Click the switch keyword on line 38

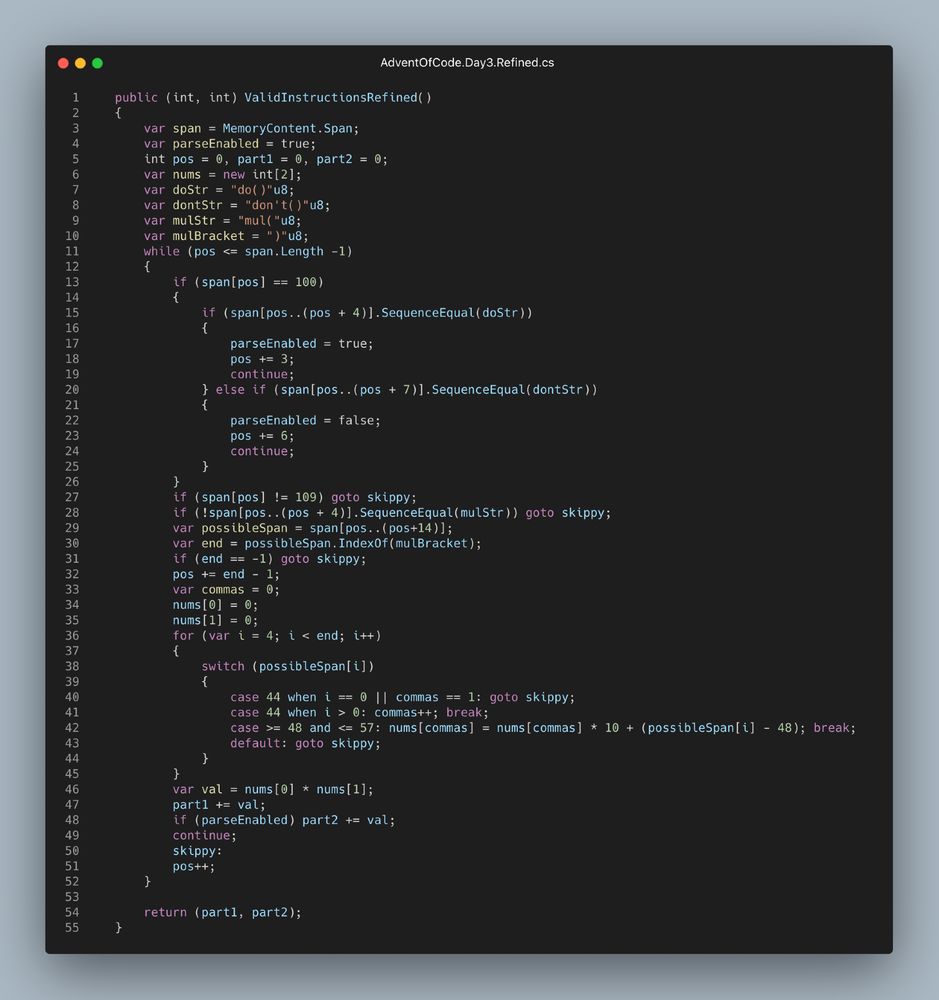[x=222, y=666]
